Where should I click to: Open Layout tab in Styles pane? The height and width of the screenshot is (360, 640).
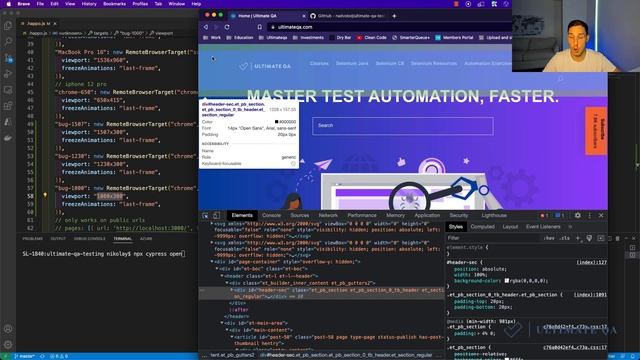510,227
